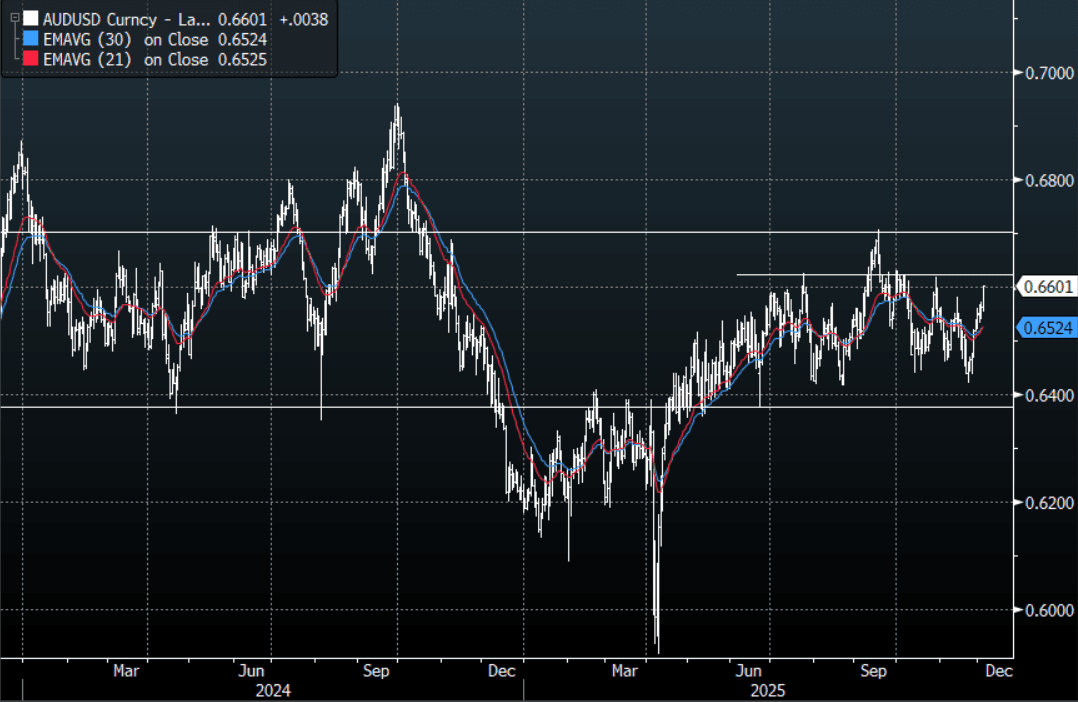Click the 0.6200 price axis label
1078x702 pixels.
(x=1044, y=502)
